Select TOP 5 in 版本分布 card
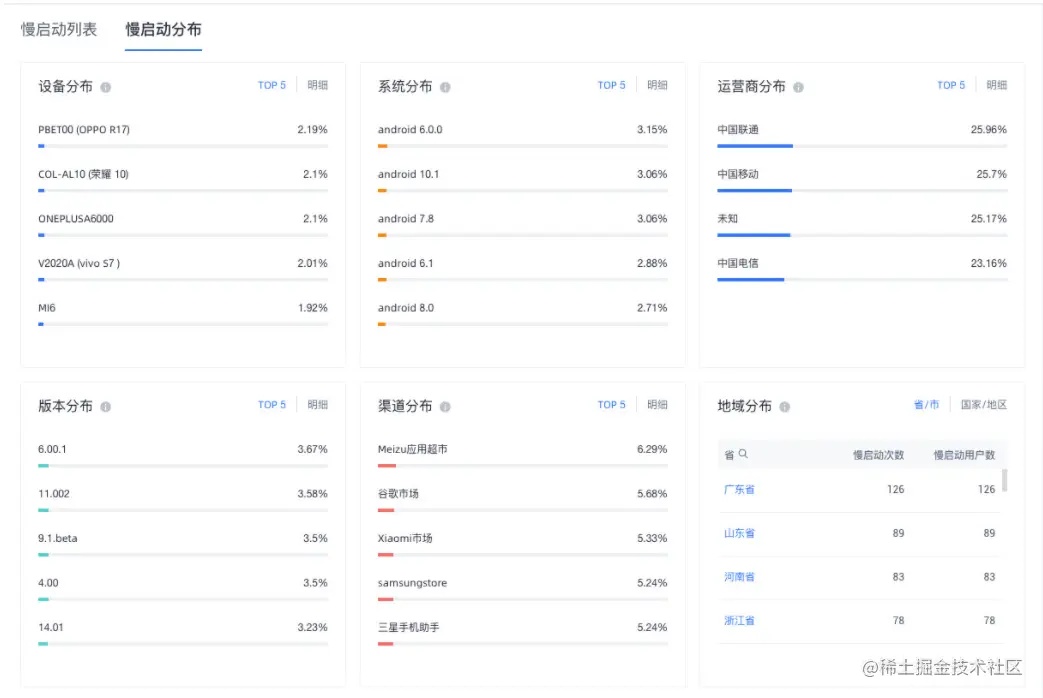Viewport: 1043px width, 698px height. (x=271, y=405)
